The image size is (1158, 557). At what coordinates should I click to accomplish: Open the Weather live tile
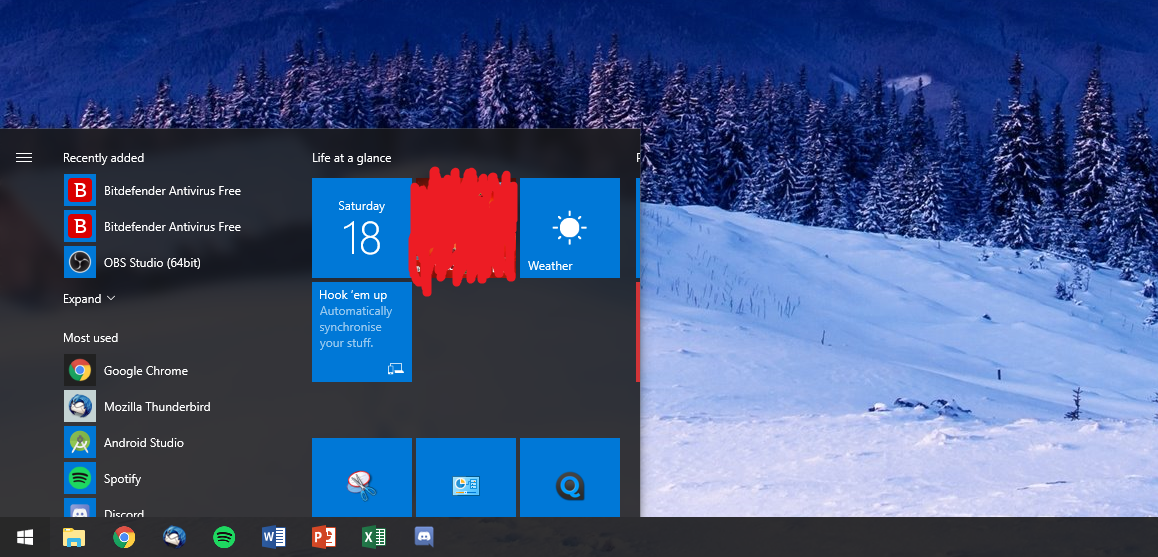pyautogui.click(x=569, y=228)
